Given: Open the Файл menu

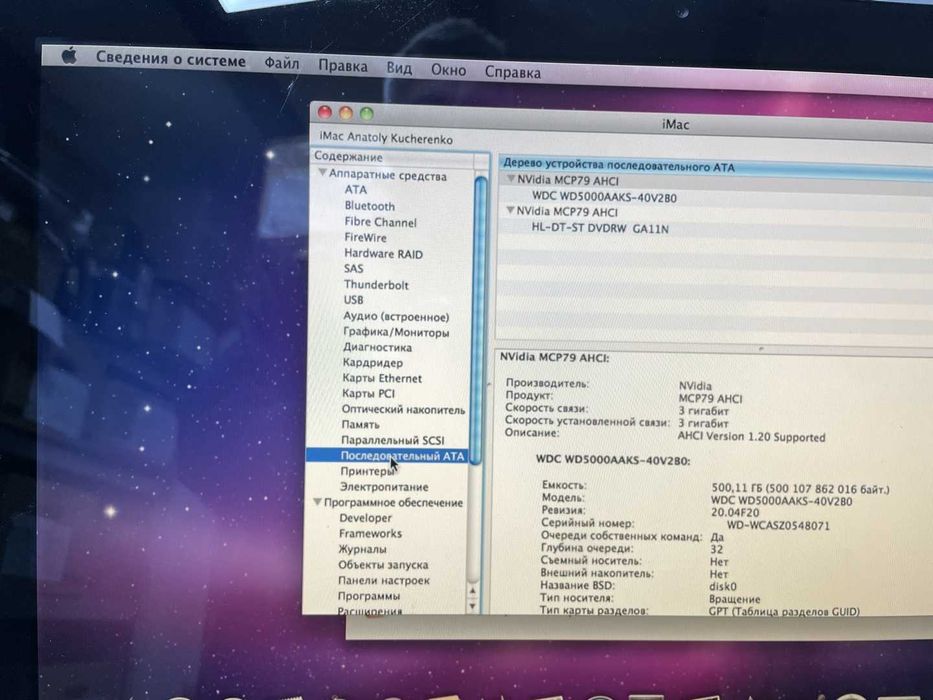Looking at the screenshot, I should pyautogui.click(x=282, y=62).
